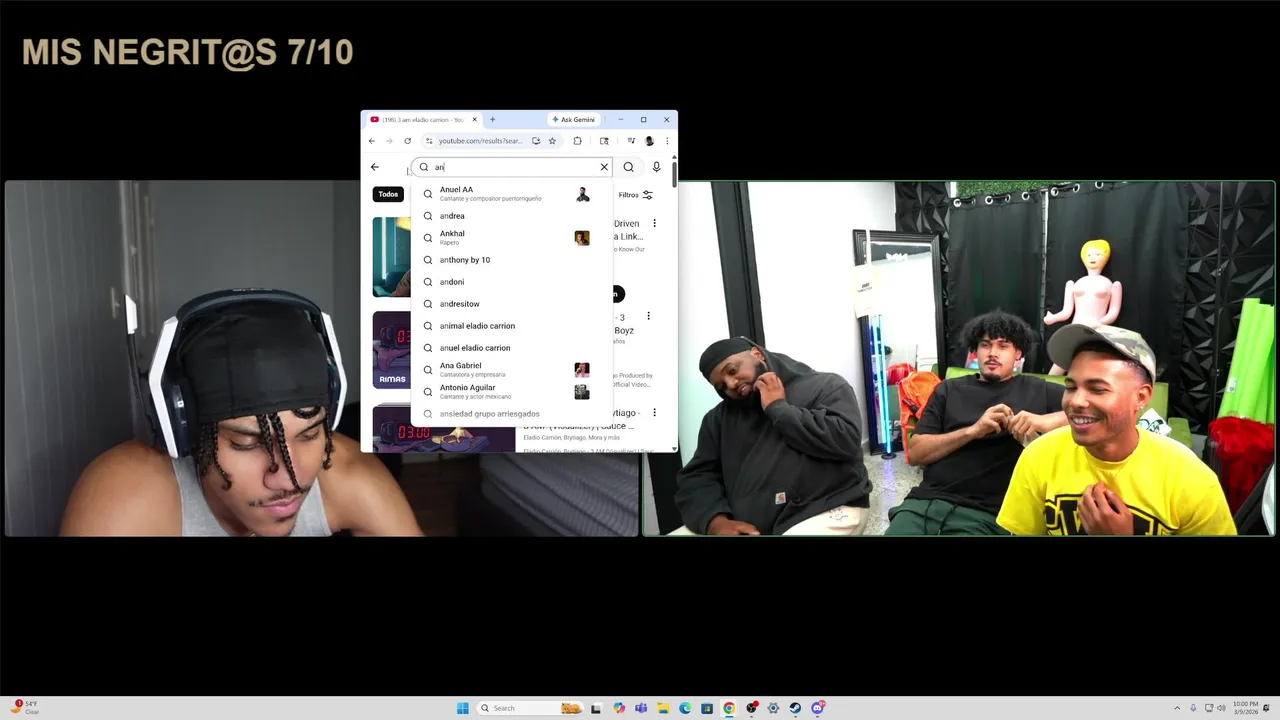Close the 3 am eladio carrion tab
The height and width of the screenshot is (720, 1280).
[475, 120]
